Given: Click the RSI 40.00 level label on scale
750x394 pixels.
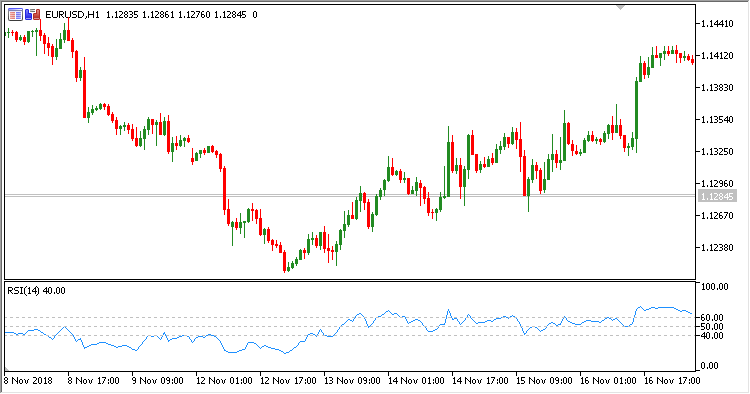Looking at the screenshot, I should pyautogui.click(x=712, y=336).
